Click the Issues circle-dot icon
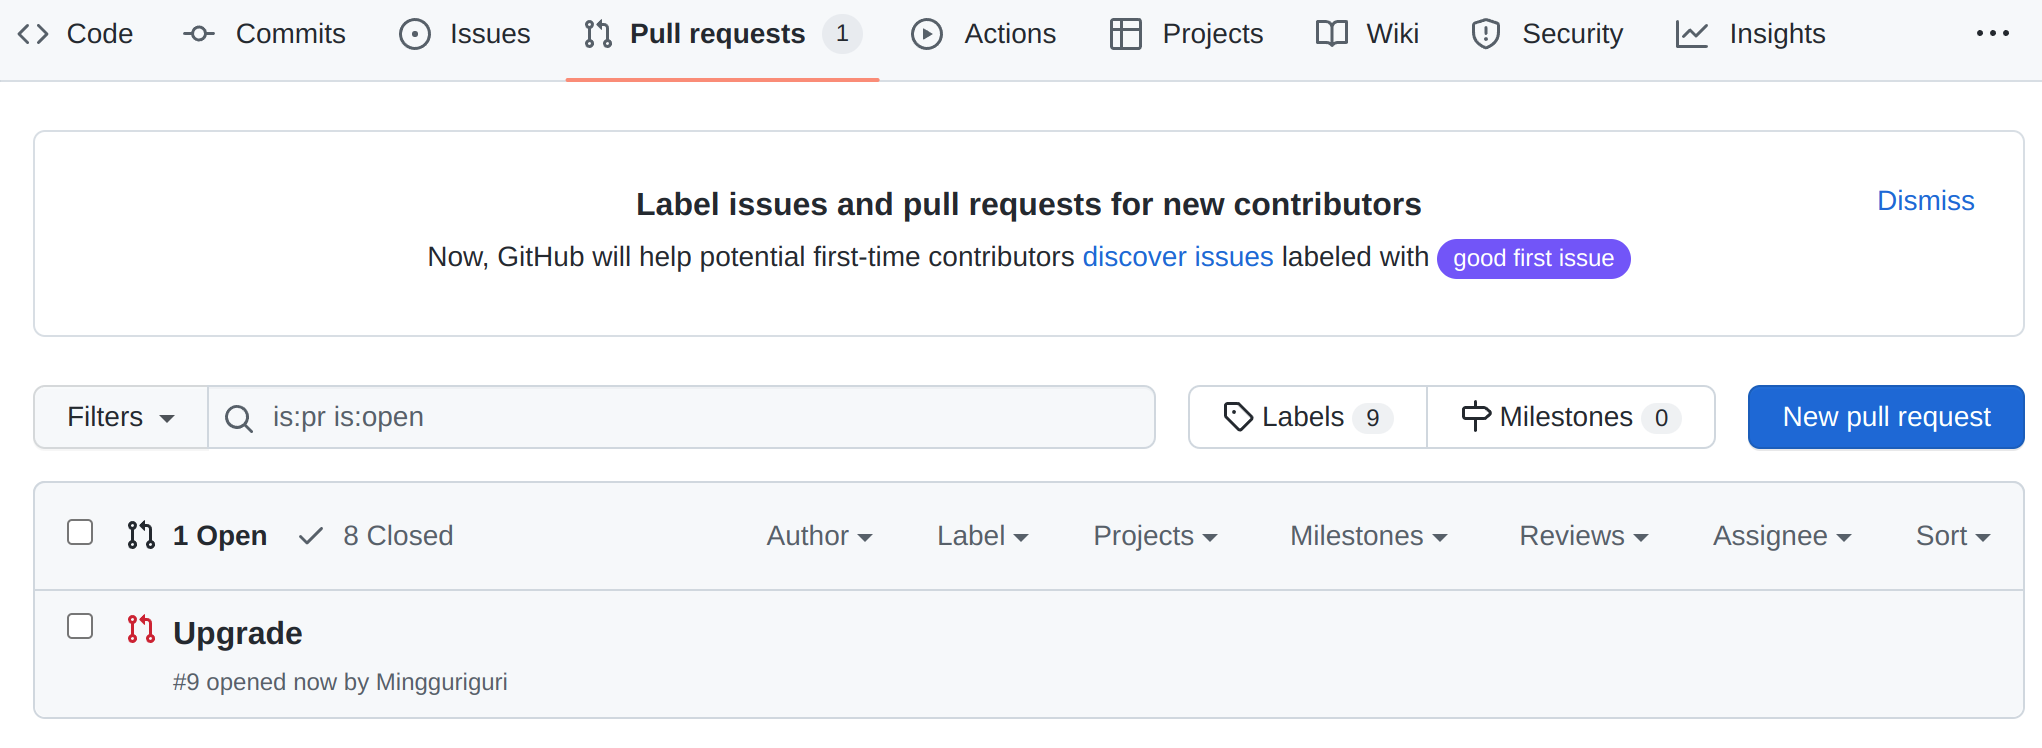Viewport: 2042px width, 748px height. click(415, 34)
